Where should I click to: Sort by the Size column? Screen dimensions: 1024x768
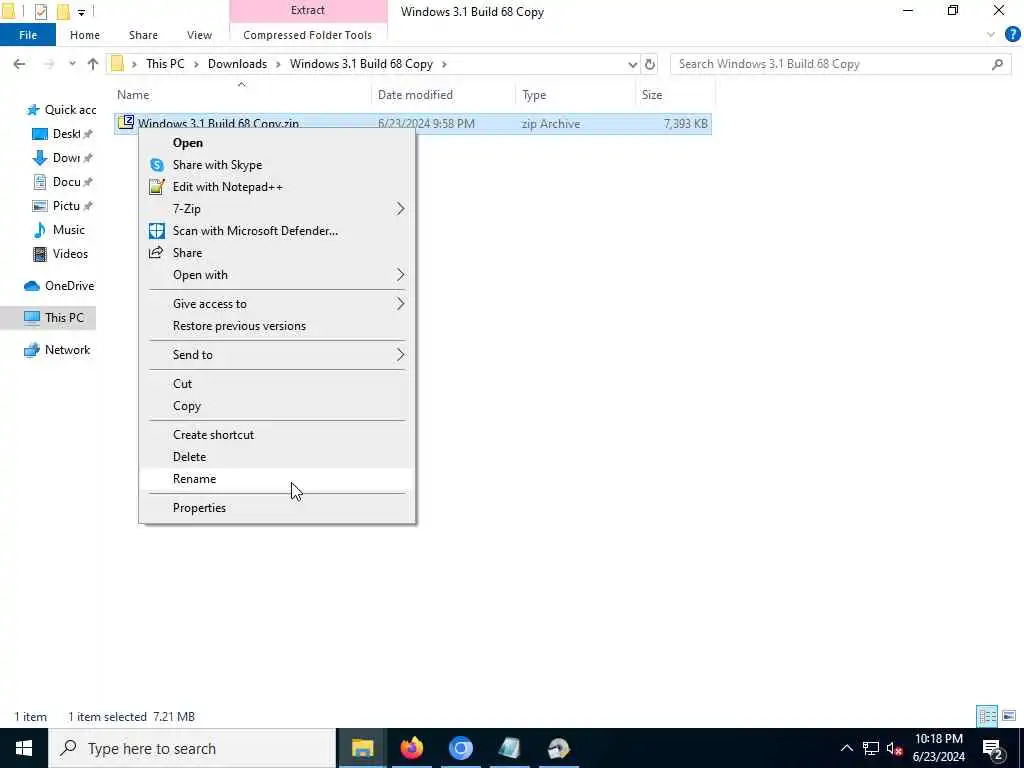[675, 95]
